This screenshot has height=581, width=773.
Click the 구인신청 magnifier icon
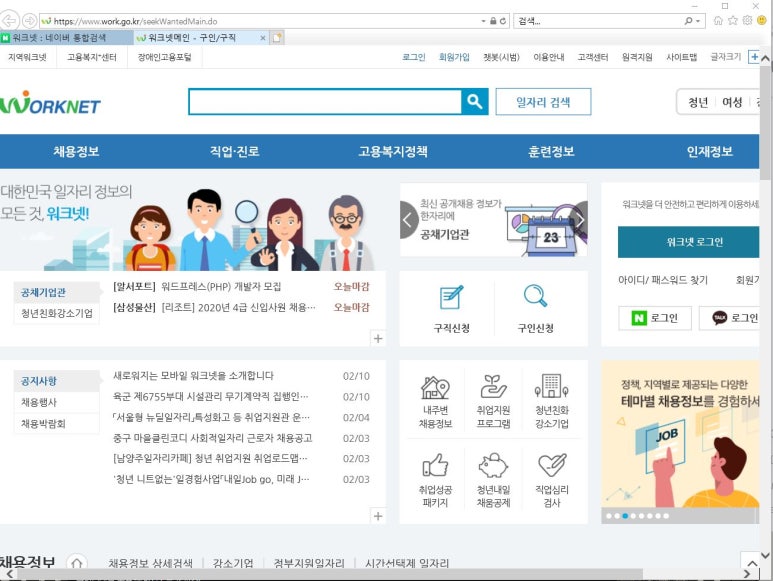[535, 296]
